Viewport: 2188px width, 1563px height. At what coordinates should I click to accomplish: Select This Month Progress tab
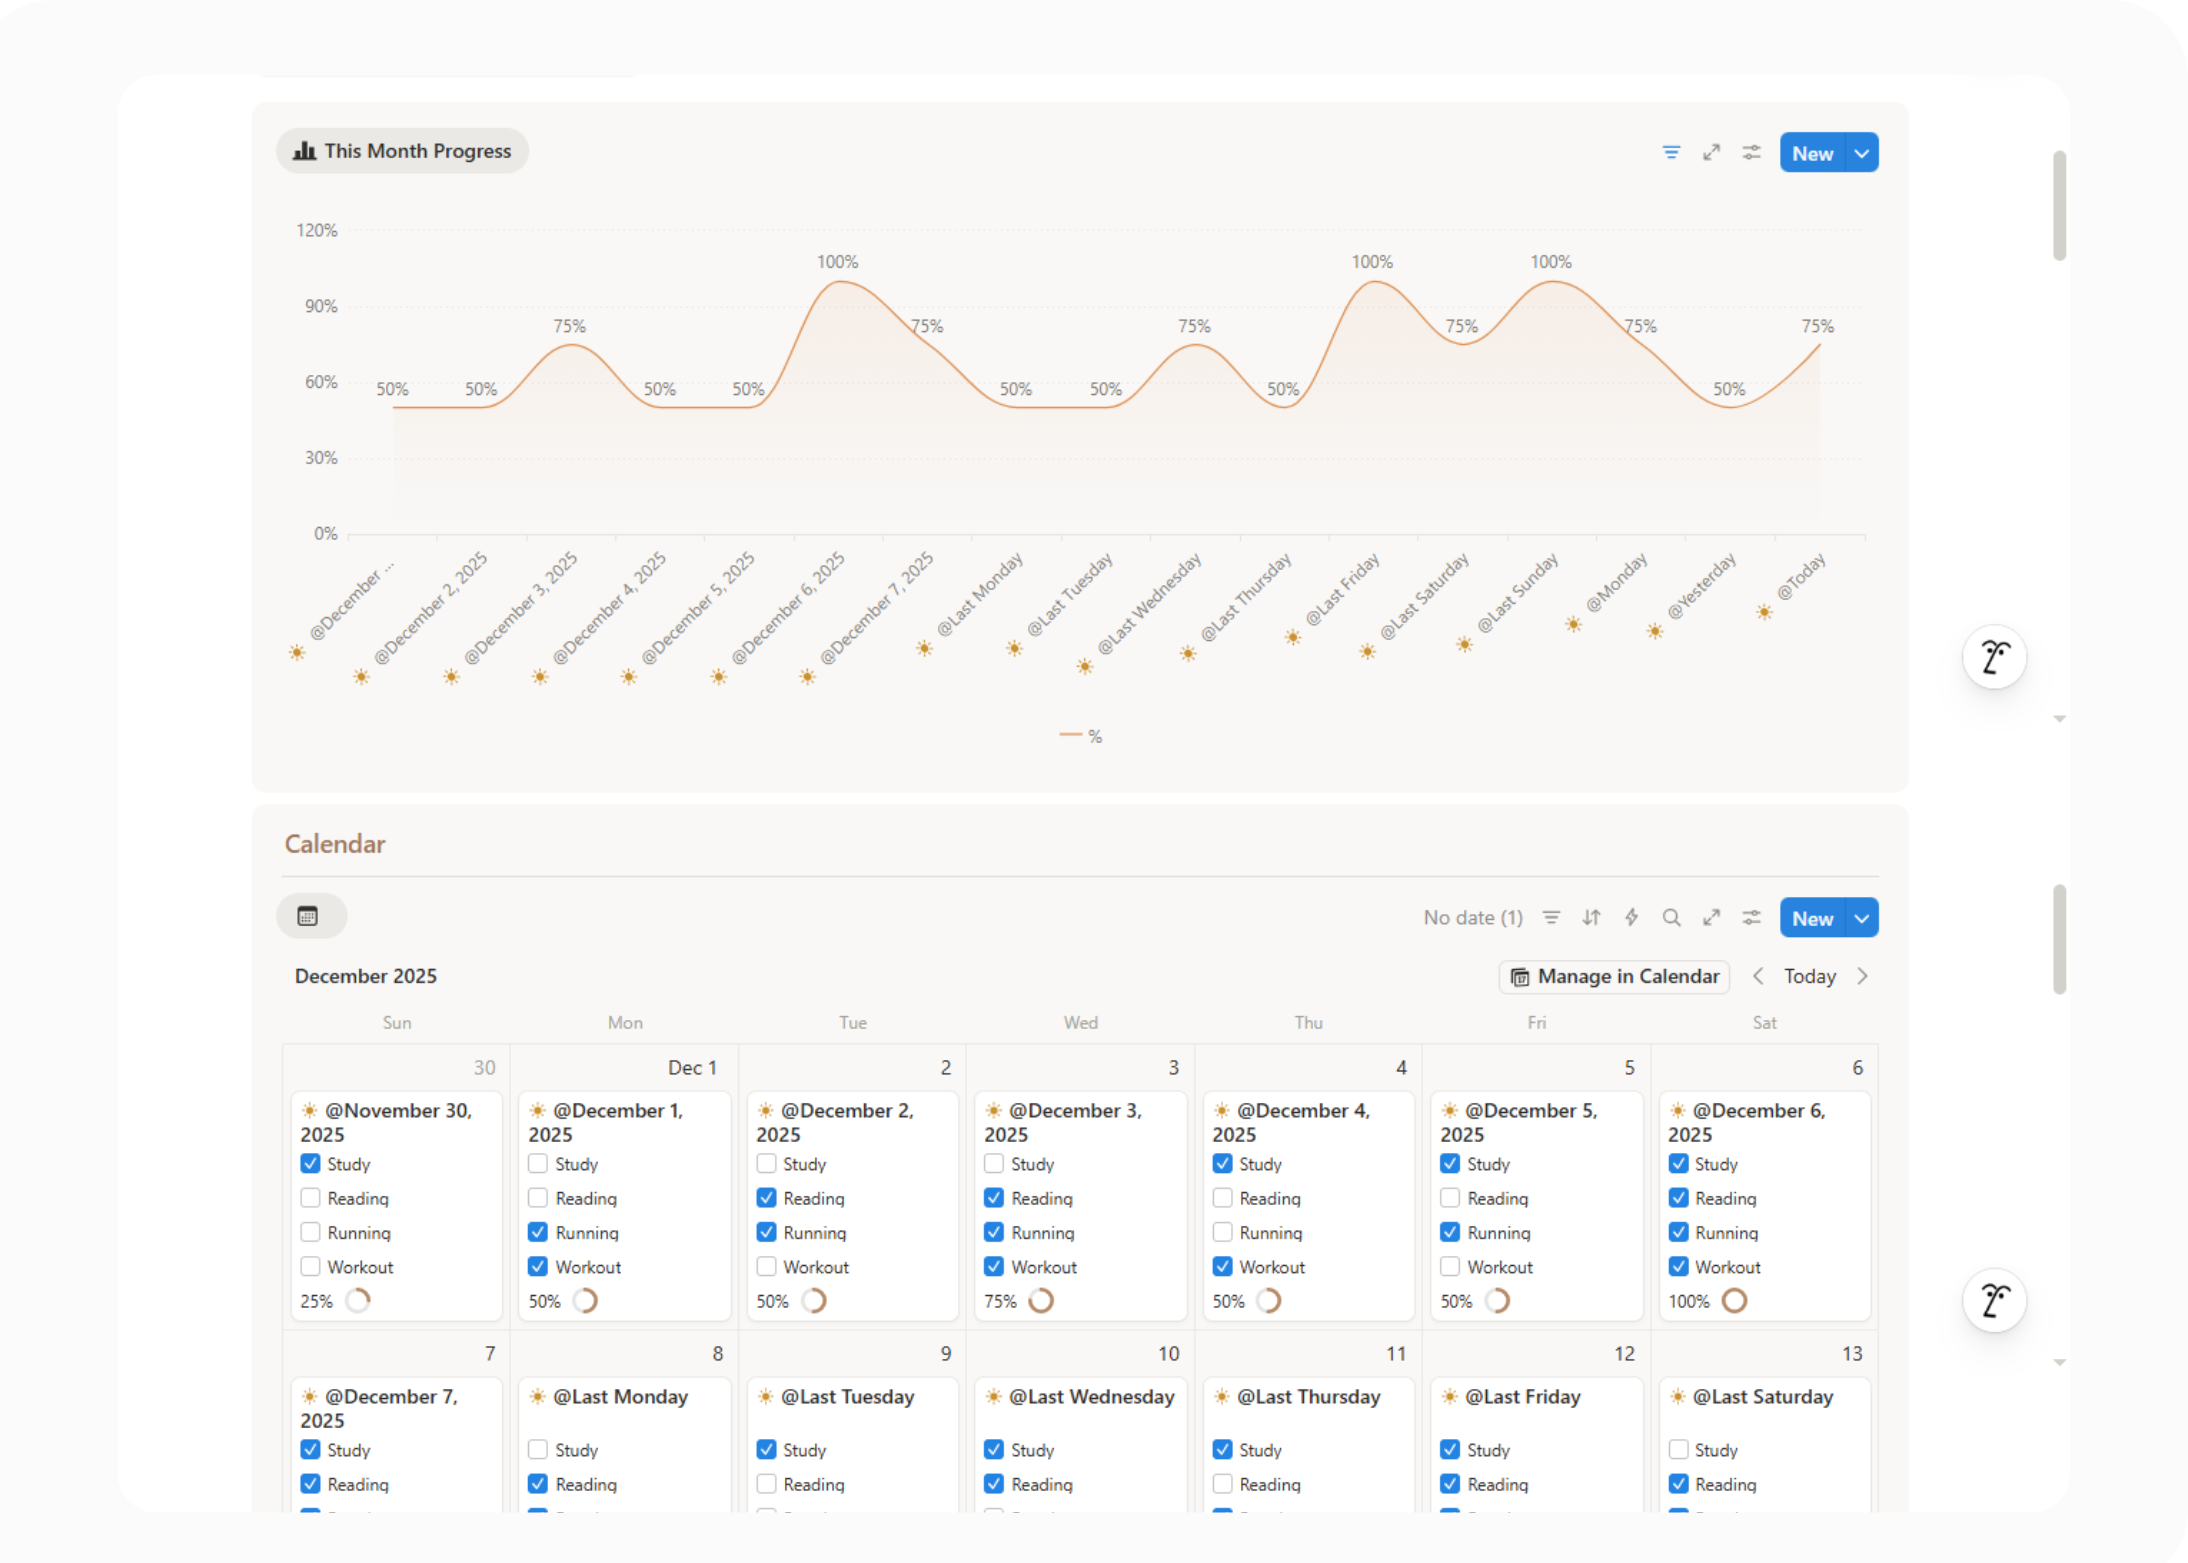click(x=402, y=151)
